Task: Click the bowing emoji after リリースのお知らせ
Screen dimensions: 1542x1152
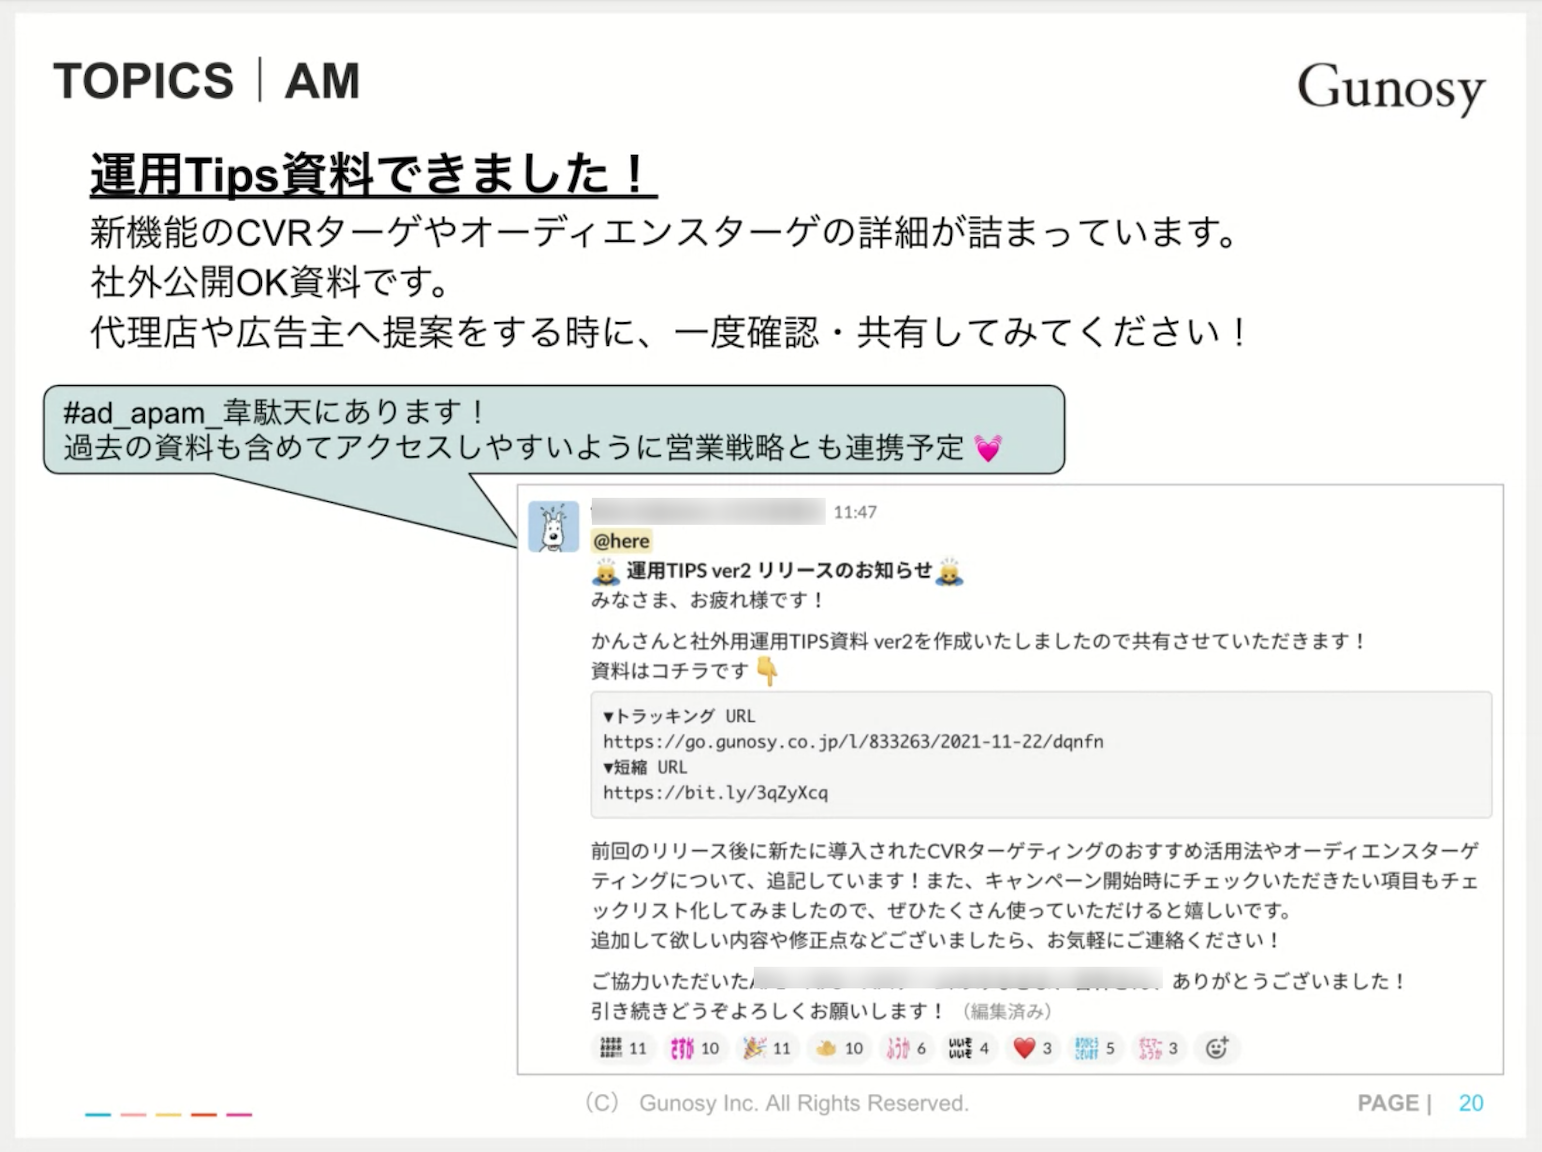Action: [x=949, y=572]
